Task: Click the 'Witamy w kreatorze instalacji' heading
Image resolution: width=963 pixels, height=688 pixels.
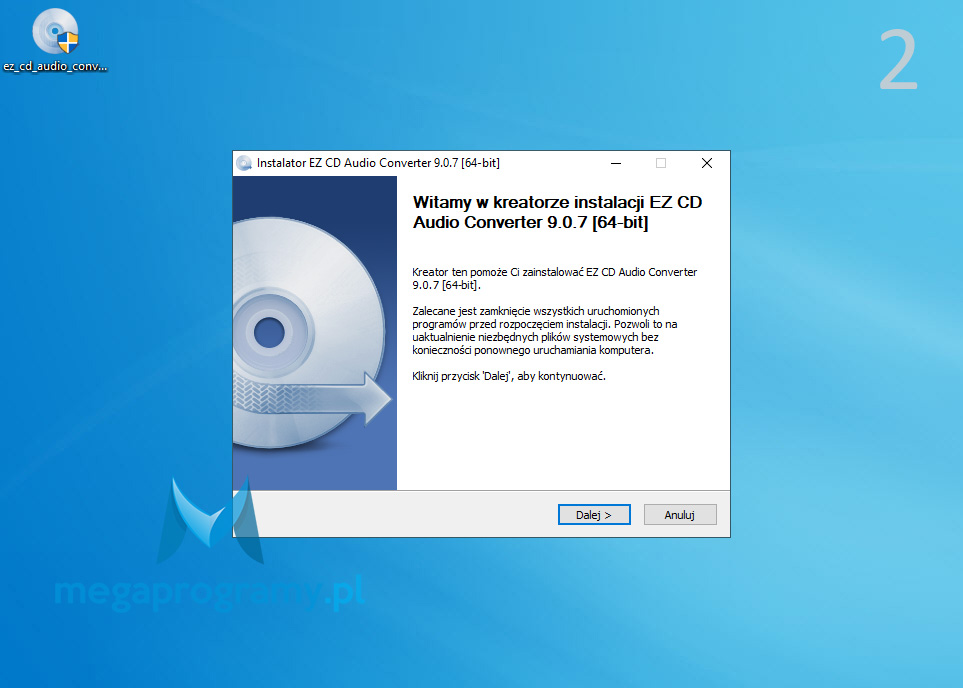Action: [x=557, y=212]
